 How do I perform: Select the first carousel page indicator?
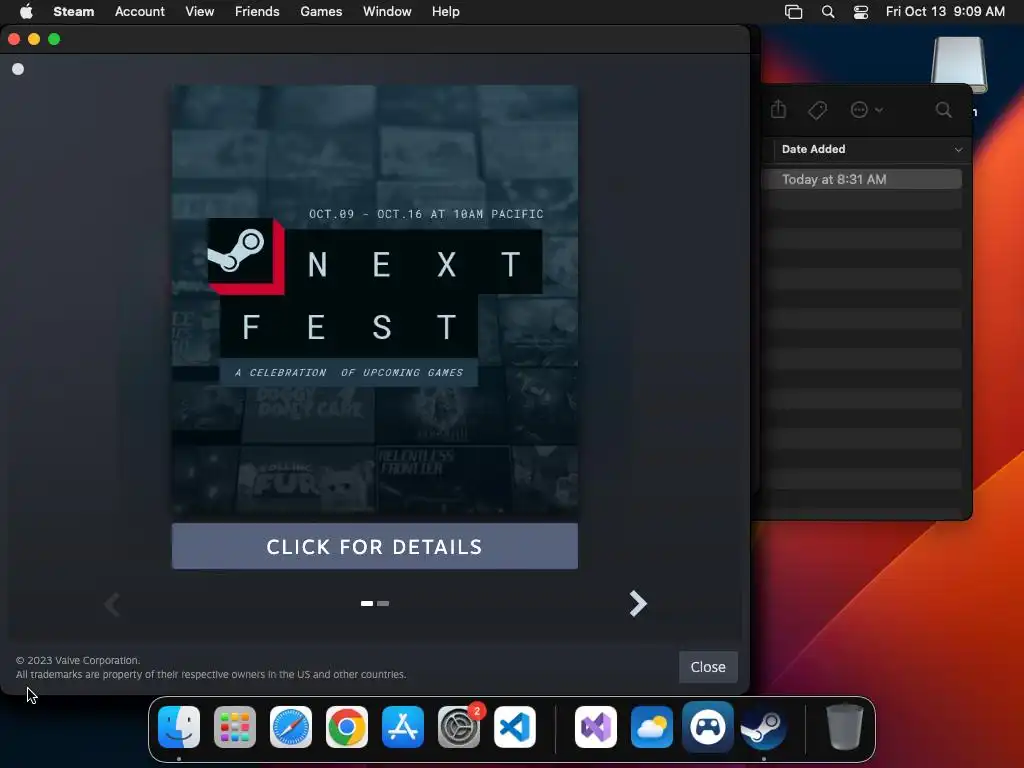367,603
